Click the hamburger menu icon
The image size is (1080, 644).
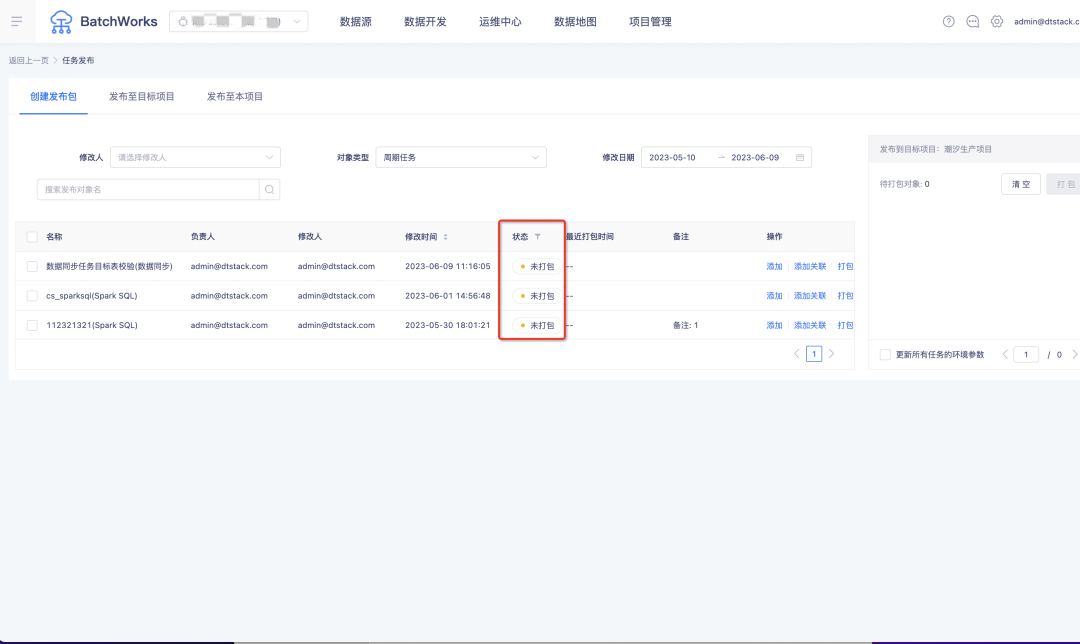coord(16,21)
